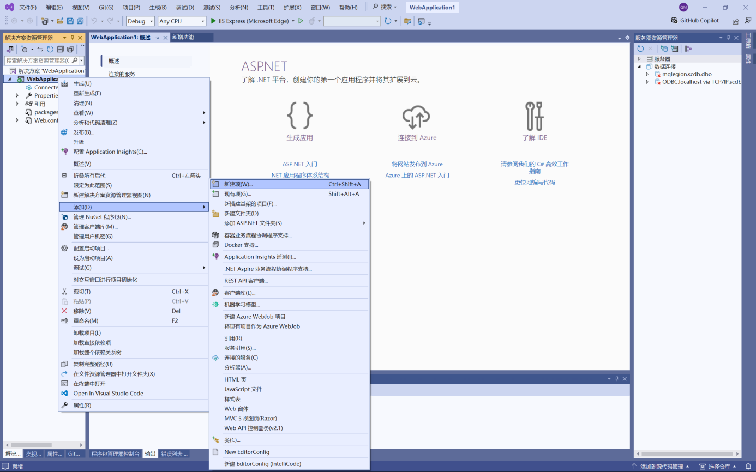The width and height of the screenshot is (756, 472).
Task: Toggle Show All Files in Solution Explorer toolbar
Action: [70, 49]
